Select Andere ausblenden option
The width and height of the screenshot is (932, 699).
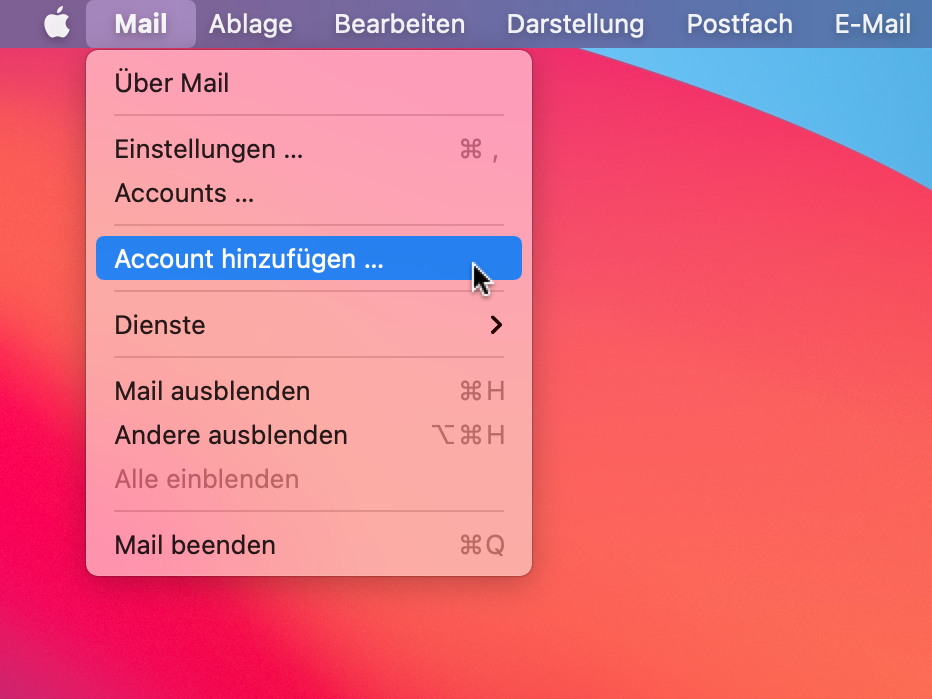point(308,435)
